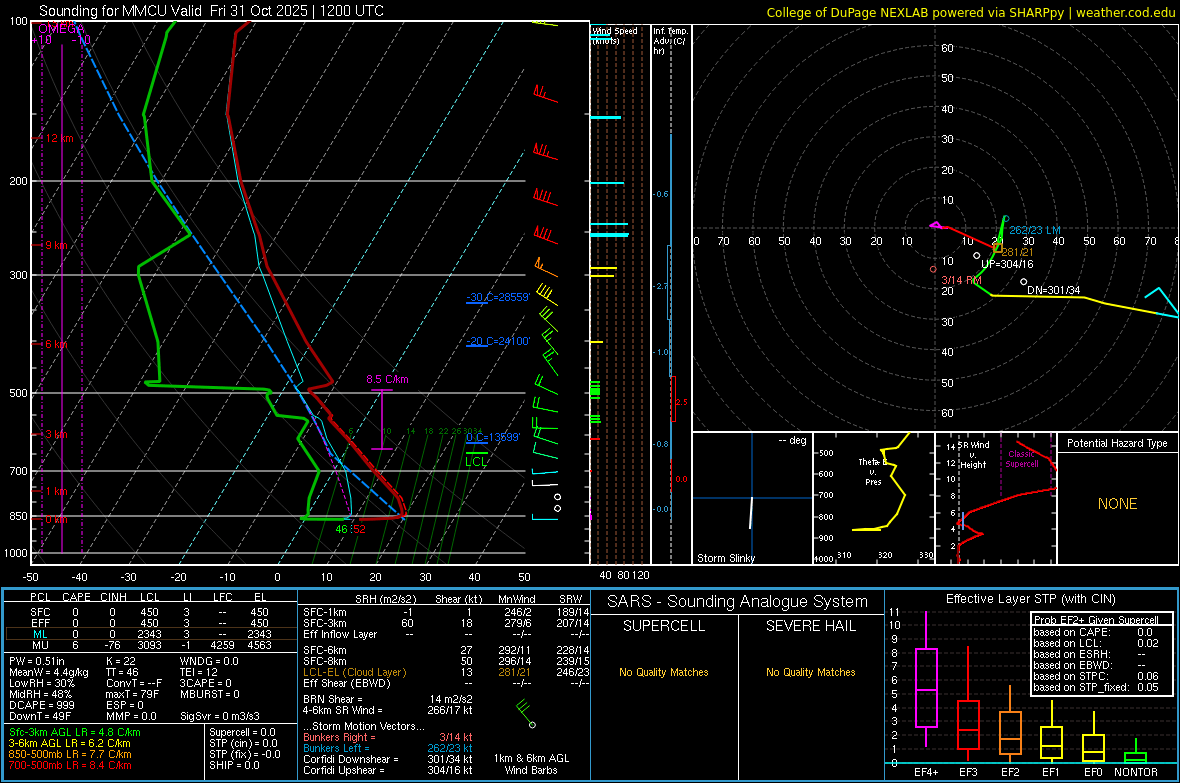Select the MU parcel row
1180x783 pixels.
pyautogui.click(x=151, y=645)
